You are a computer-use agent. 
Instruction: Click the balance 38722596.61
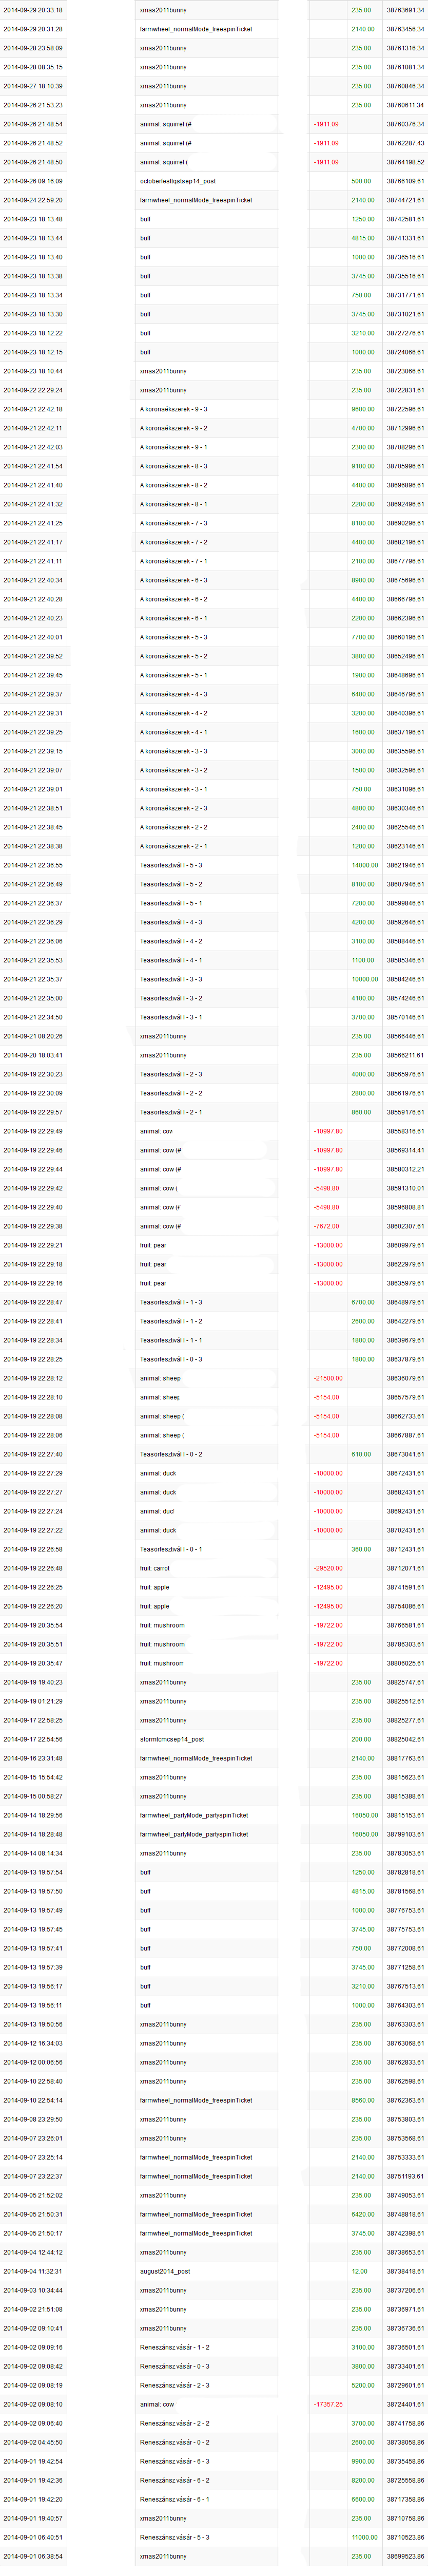click(x=405, y=409)
